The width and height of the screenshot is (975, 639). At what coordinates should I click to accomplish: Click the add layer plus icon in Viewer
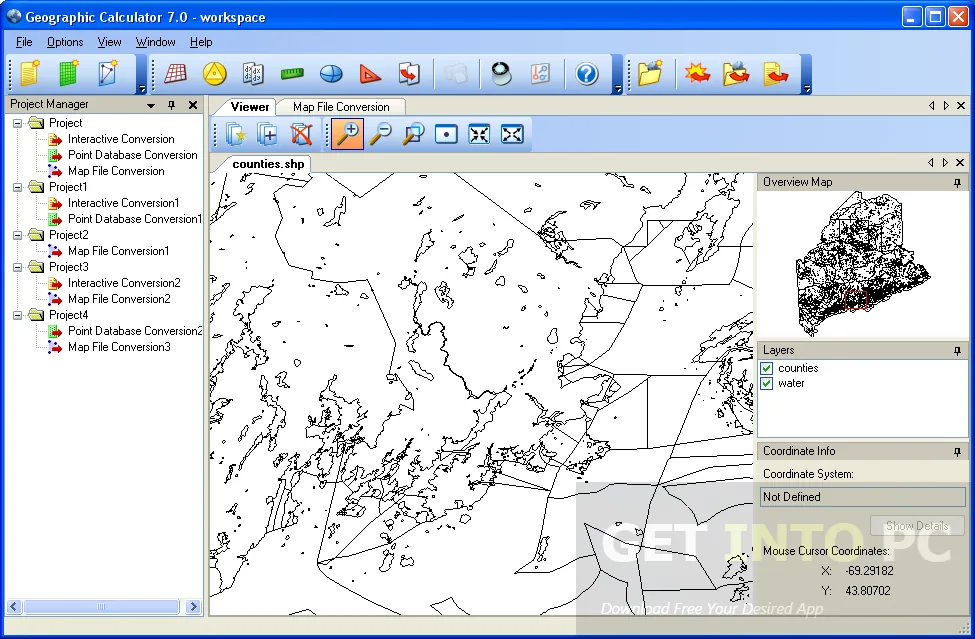click(268, 134)
